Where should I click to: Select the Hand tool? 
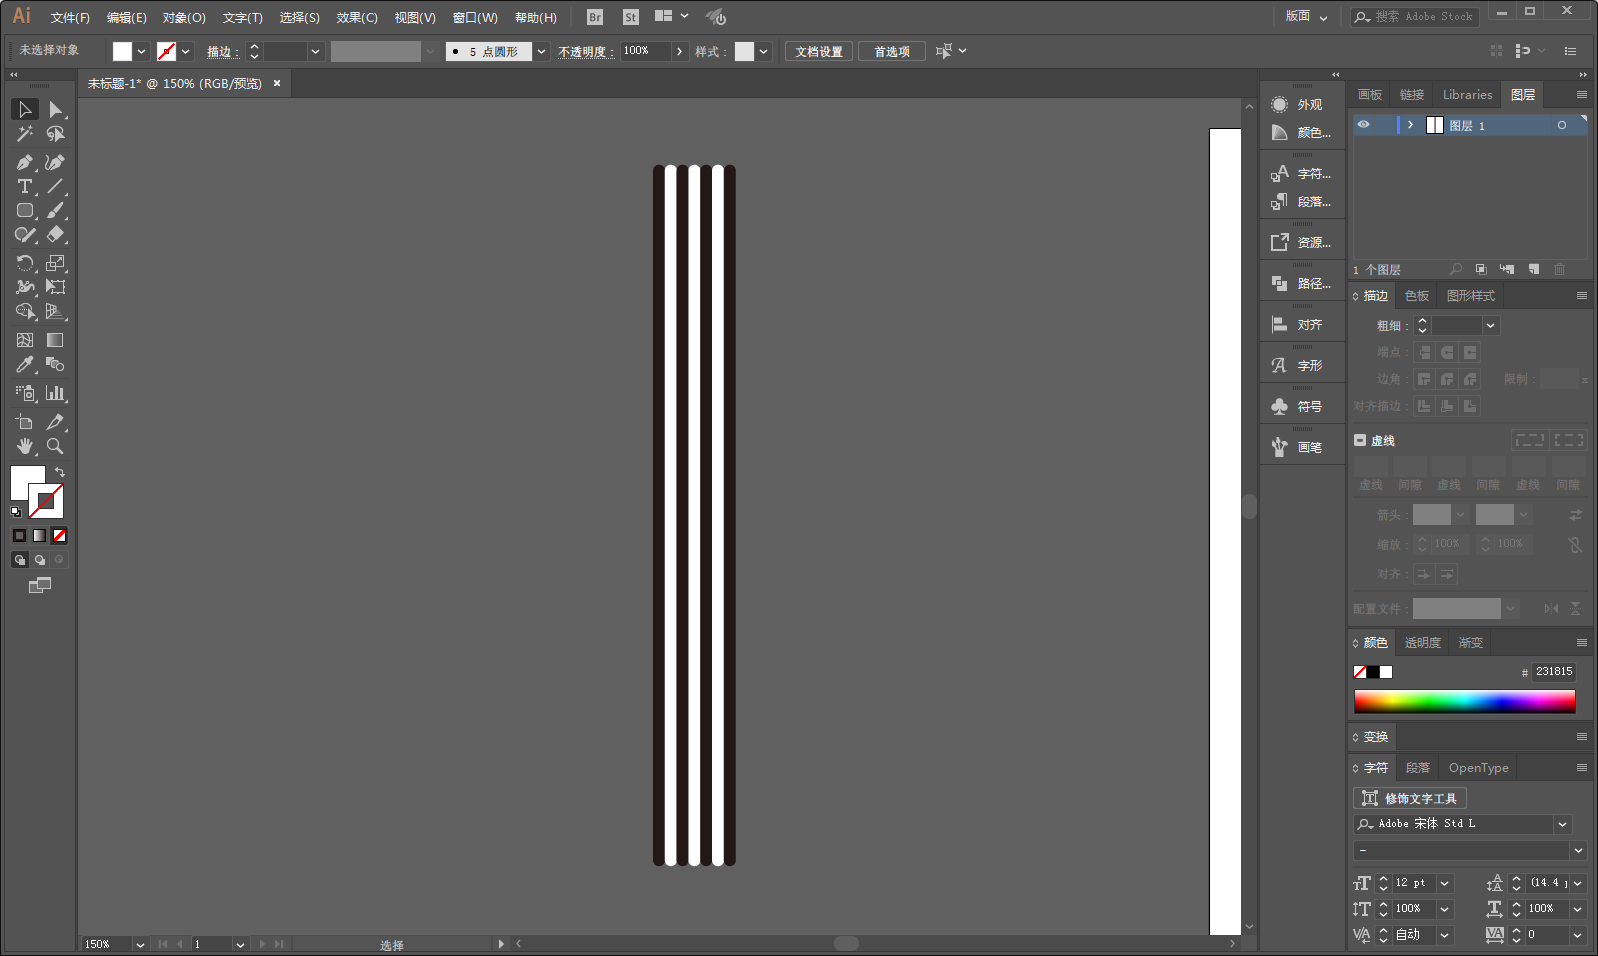point(25,446)
